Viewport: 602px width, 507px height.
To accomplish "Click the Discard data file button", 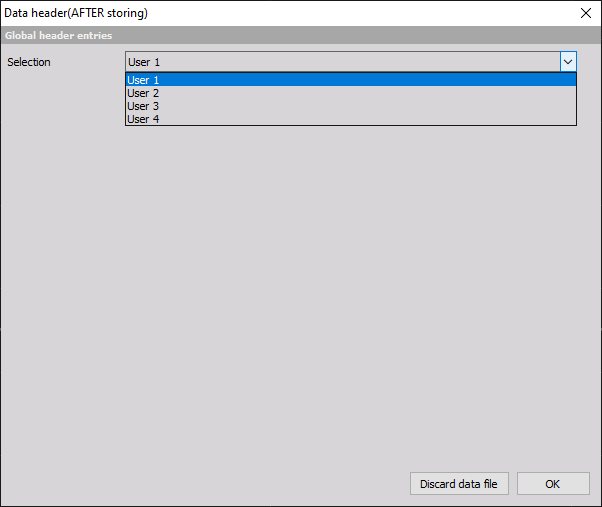I will [459, 484].
